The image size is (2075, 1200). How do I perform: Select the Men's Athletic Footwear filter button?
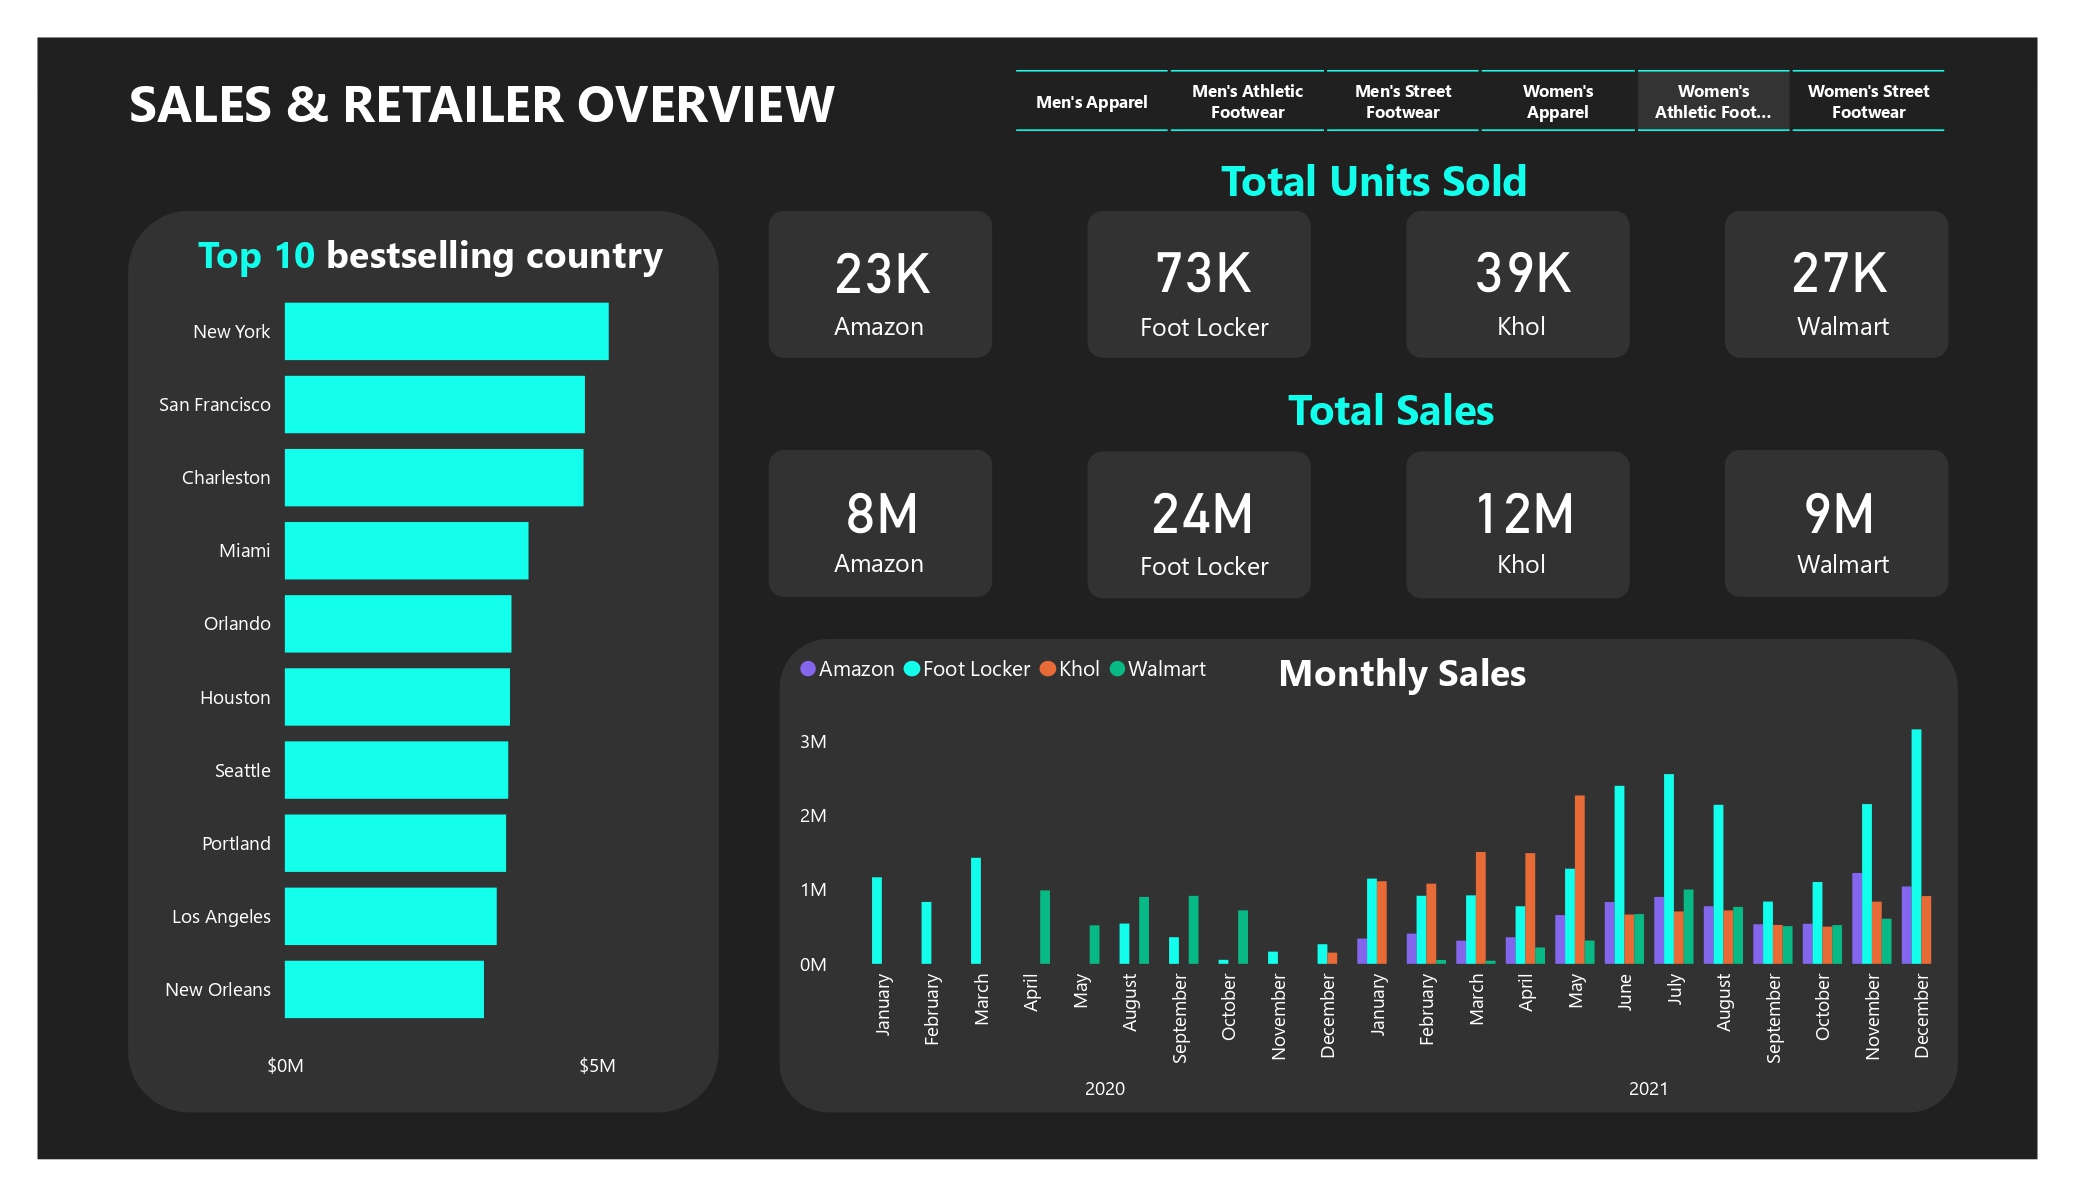(1247, 100)
